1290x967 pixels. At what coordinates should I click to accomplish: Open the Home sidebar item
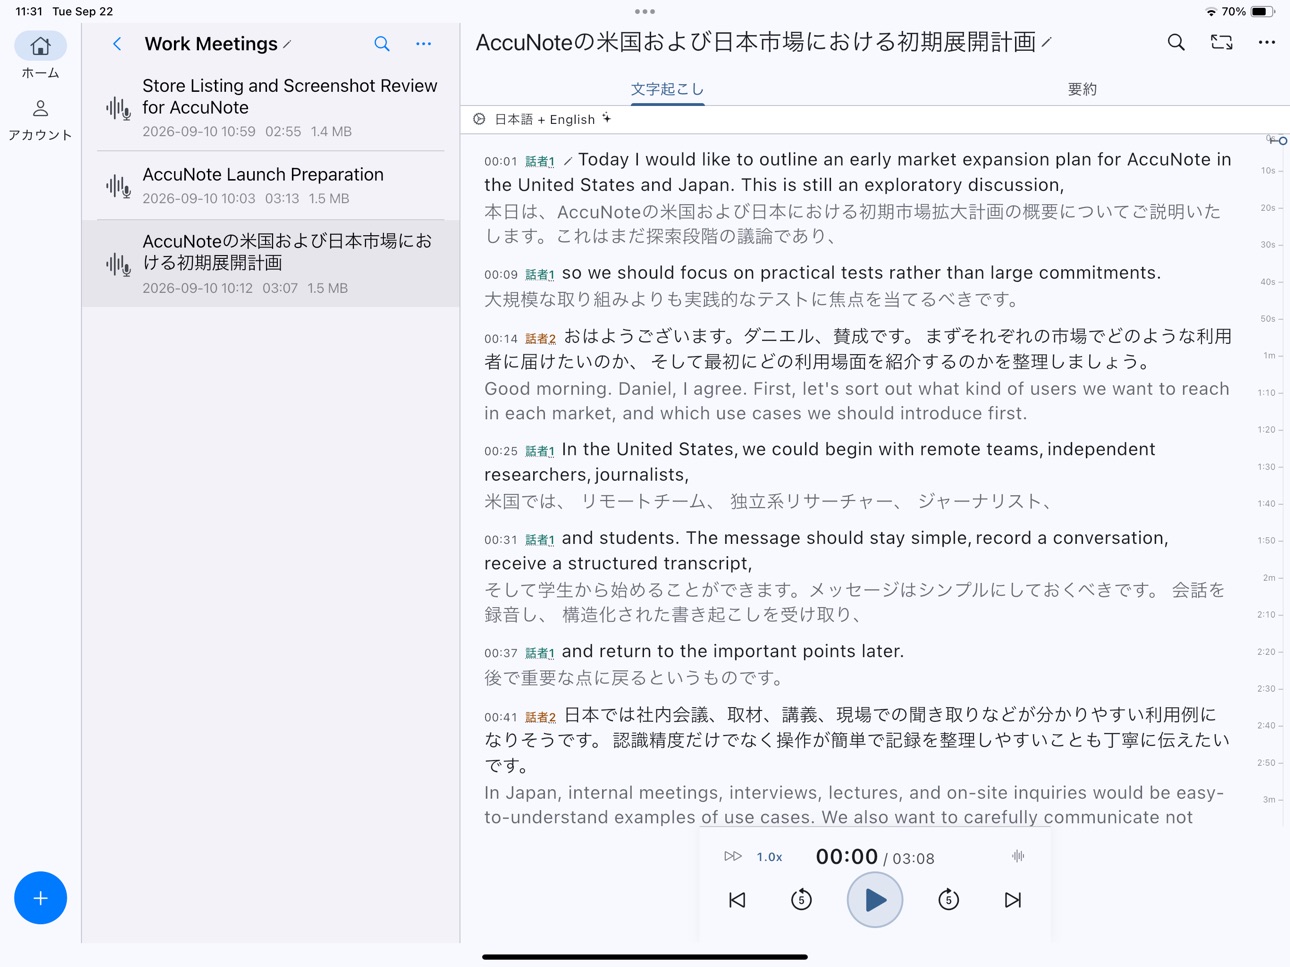coord(40,56)
